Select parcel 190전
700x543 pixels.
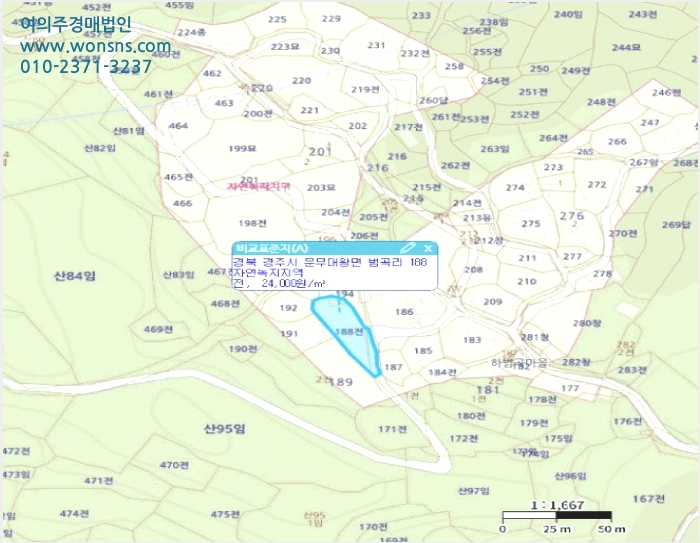click(243, 349)
